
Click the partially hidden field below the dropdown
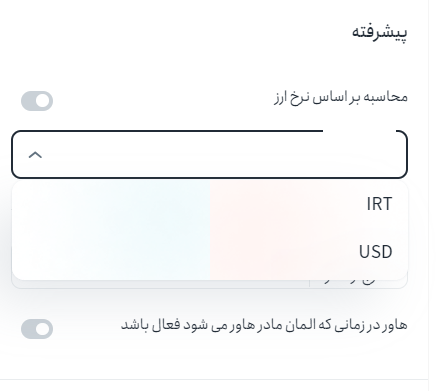click(x=210, y=284)
